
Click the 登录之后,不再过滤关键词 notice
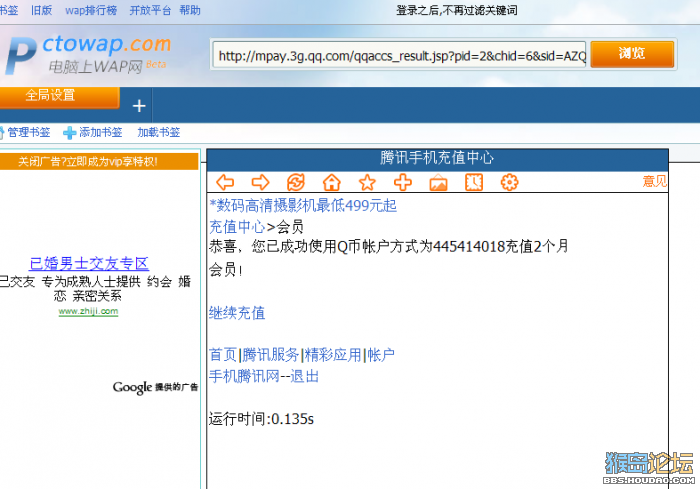[457, 10]
